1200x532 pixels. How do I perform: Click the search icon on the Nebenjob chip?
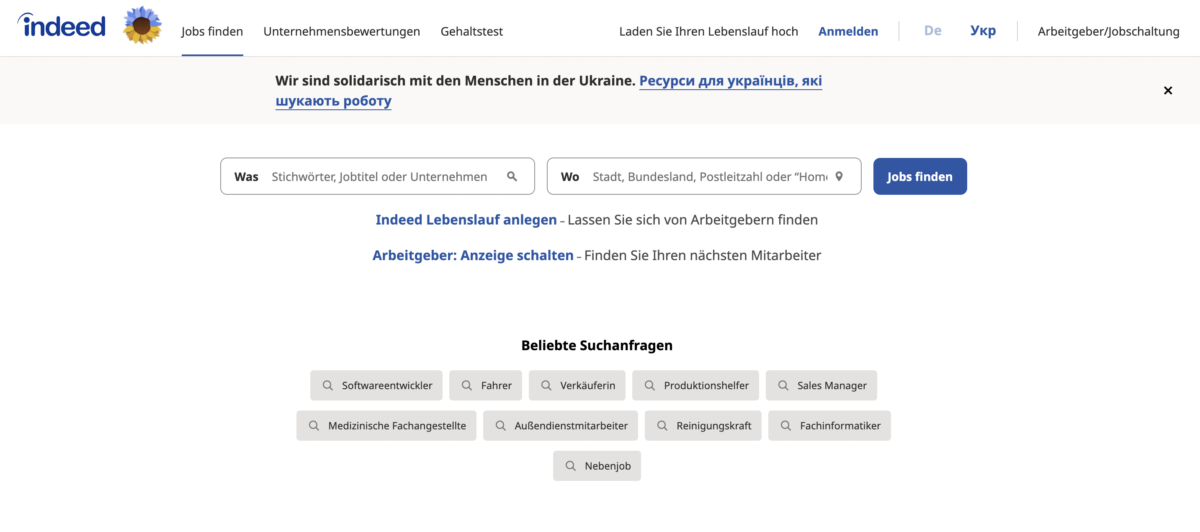pos(570,466)
